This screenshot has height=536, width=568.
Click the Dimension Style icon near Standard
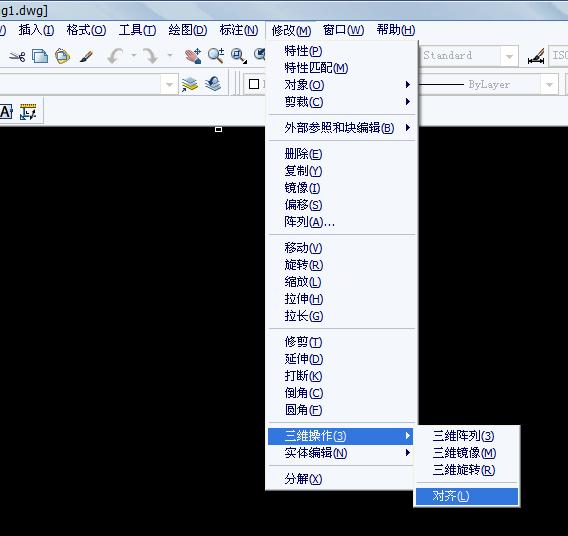pyautogui.click(x=536, y=56)
